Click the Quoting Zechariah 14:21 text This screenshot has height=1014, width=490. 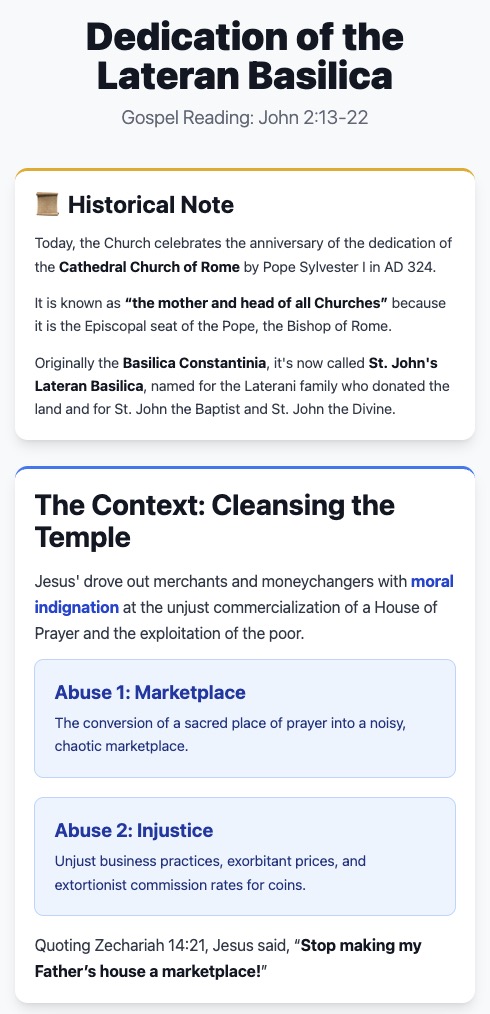coord(112,945)
